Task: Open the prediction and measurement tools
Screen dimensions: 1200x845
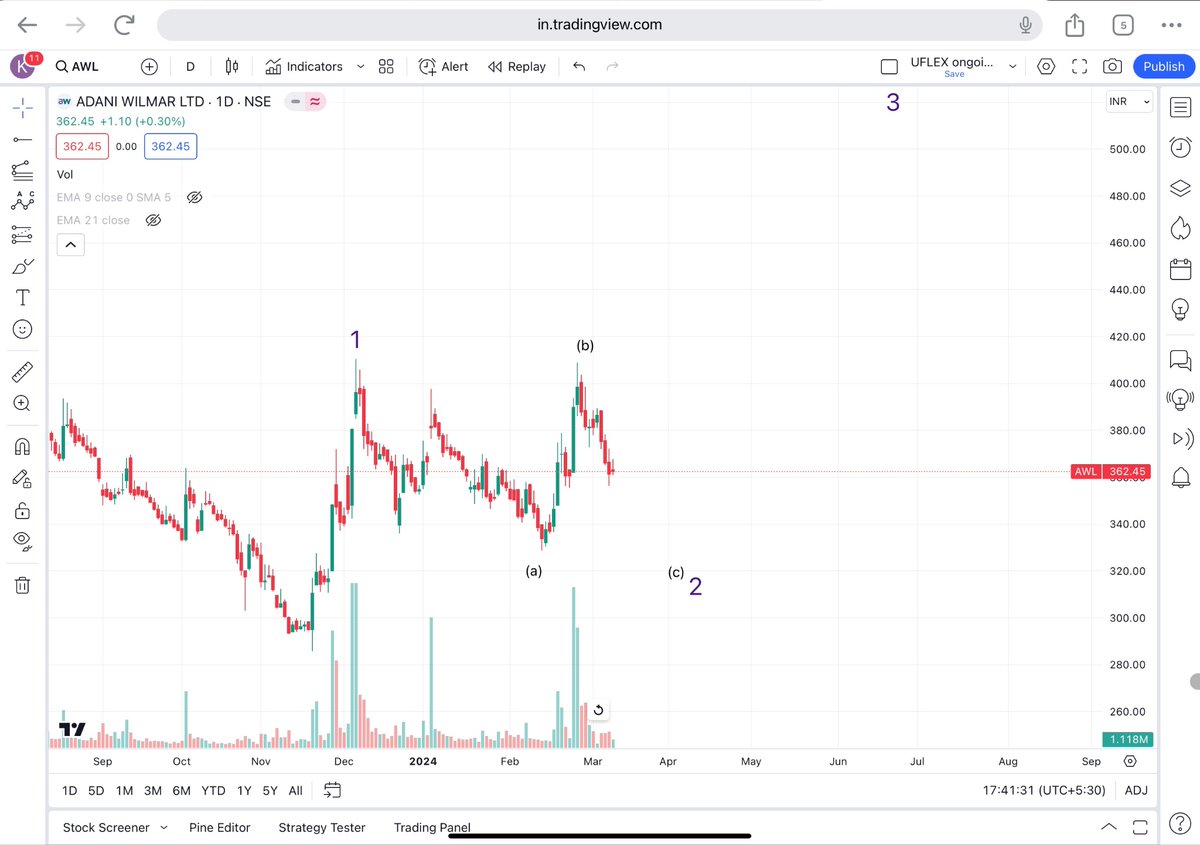Action: 22,234
